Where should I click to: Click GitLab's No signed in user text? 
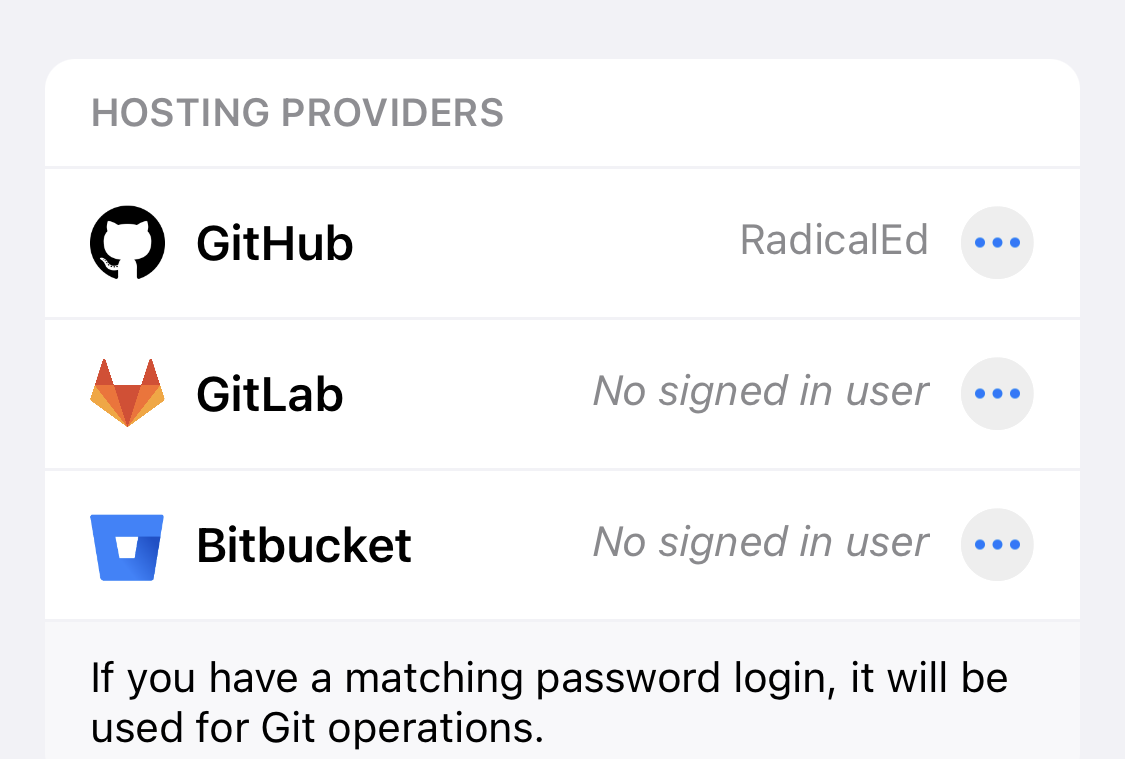point(761,391)
